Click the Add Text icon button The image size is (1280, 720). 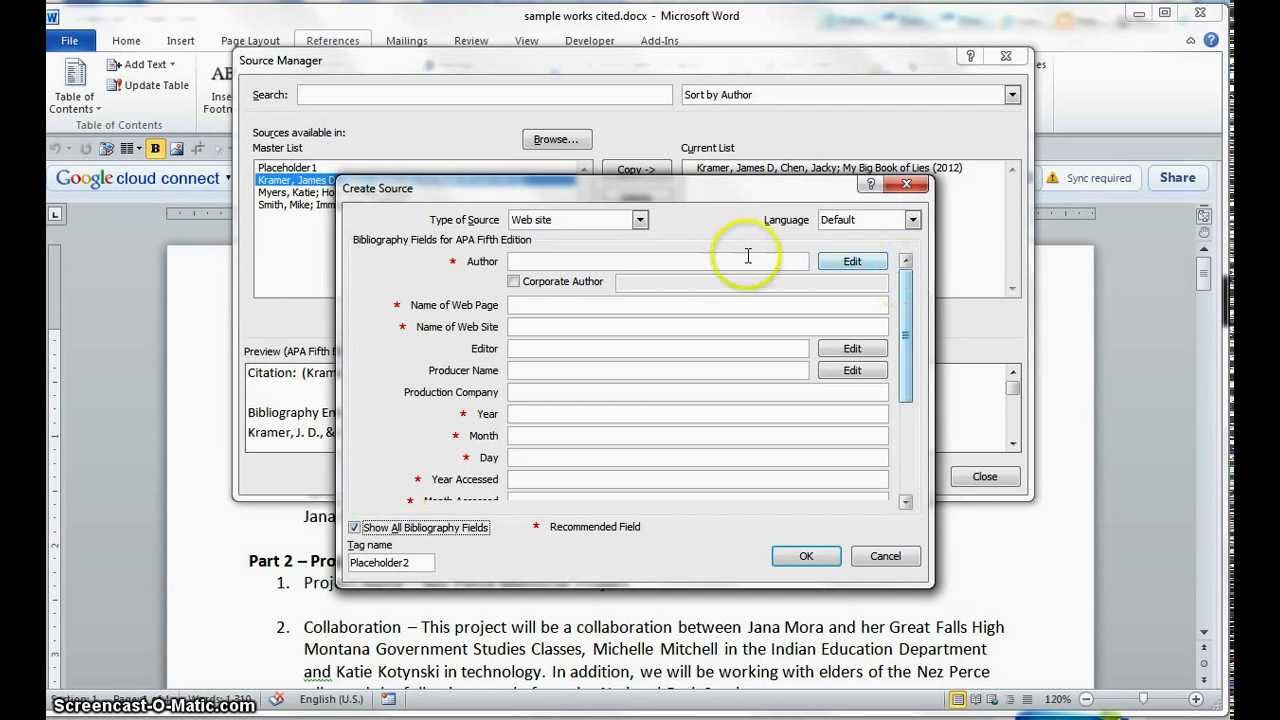(x=114, y=65)
